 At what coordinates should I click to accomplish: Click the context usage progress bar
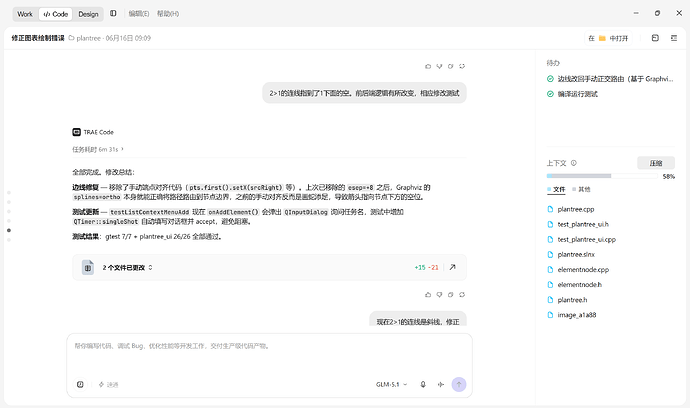tap(602, 176)
